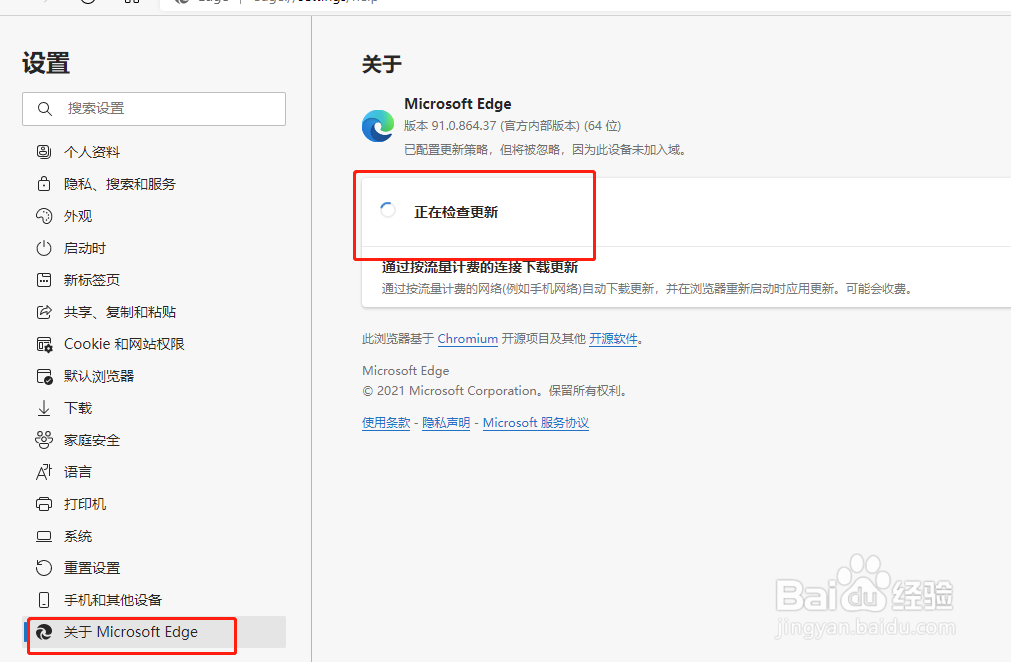Image resolution: width=1011 pixels, height=662 pixels.
Task: Click the 正在检查更新 status text
Action: click(456, 212)
